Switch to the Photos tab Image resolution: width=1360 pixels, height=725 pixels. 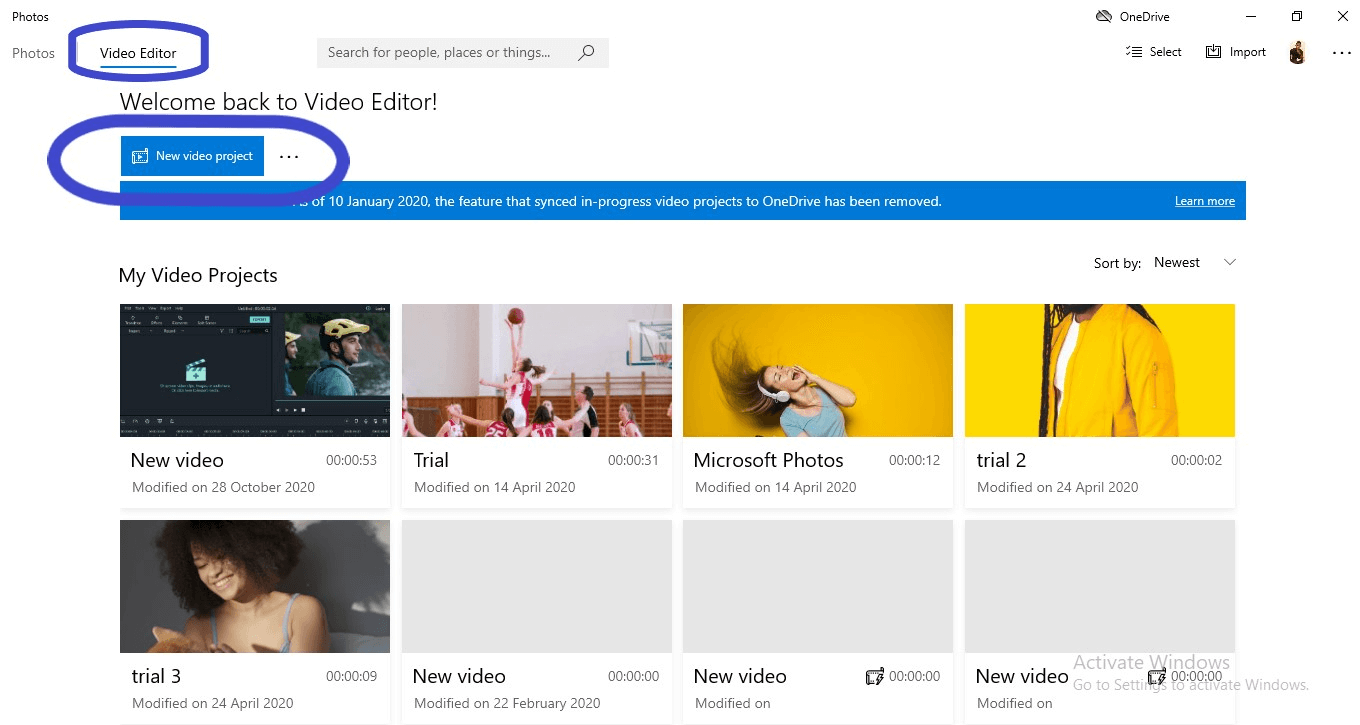tap(33, 53)
